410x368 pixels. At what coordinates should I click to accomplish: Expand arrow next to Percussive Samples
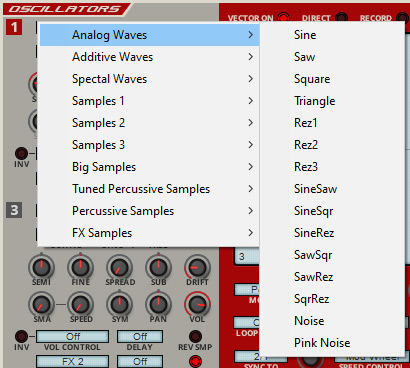251,211
